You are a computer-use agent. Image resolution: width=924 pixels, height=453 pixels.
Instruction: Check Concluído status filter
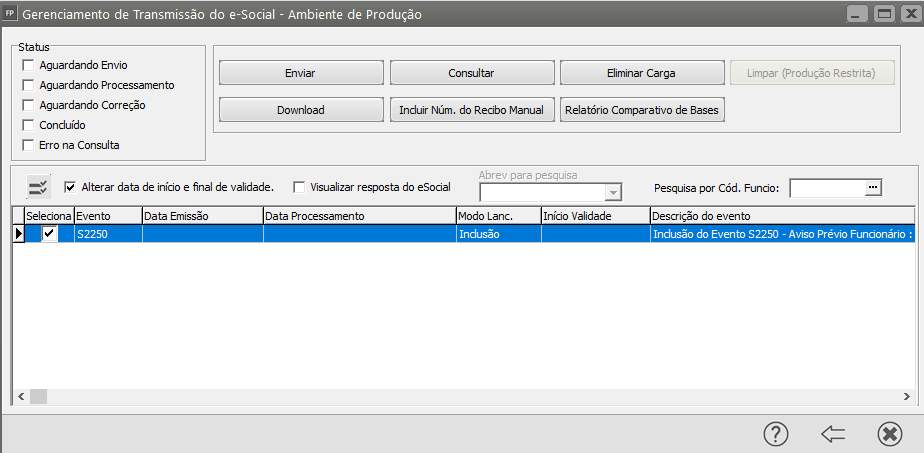[x=28, y=125]
